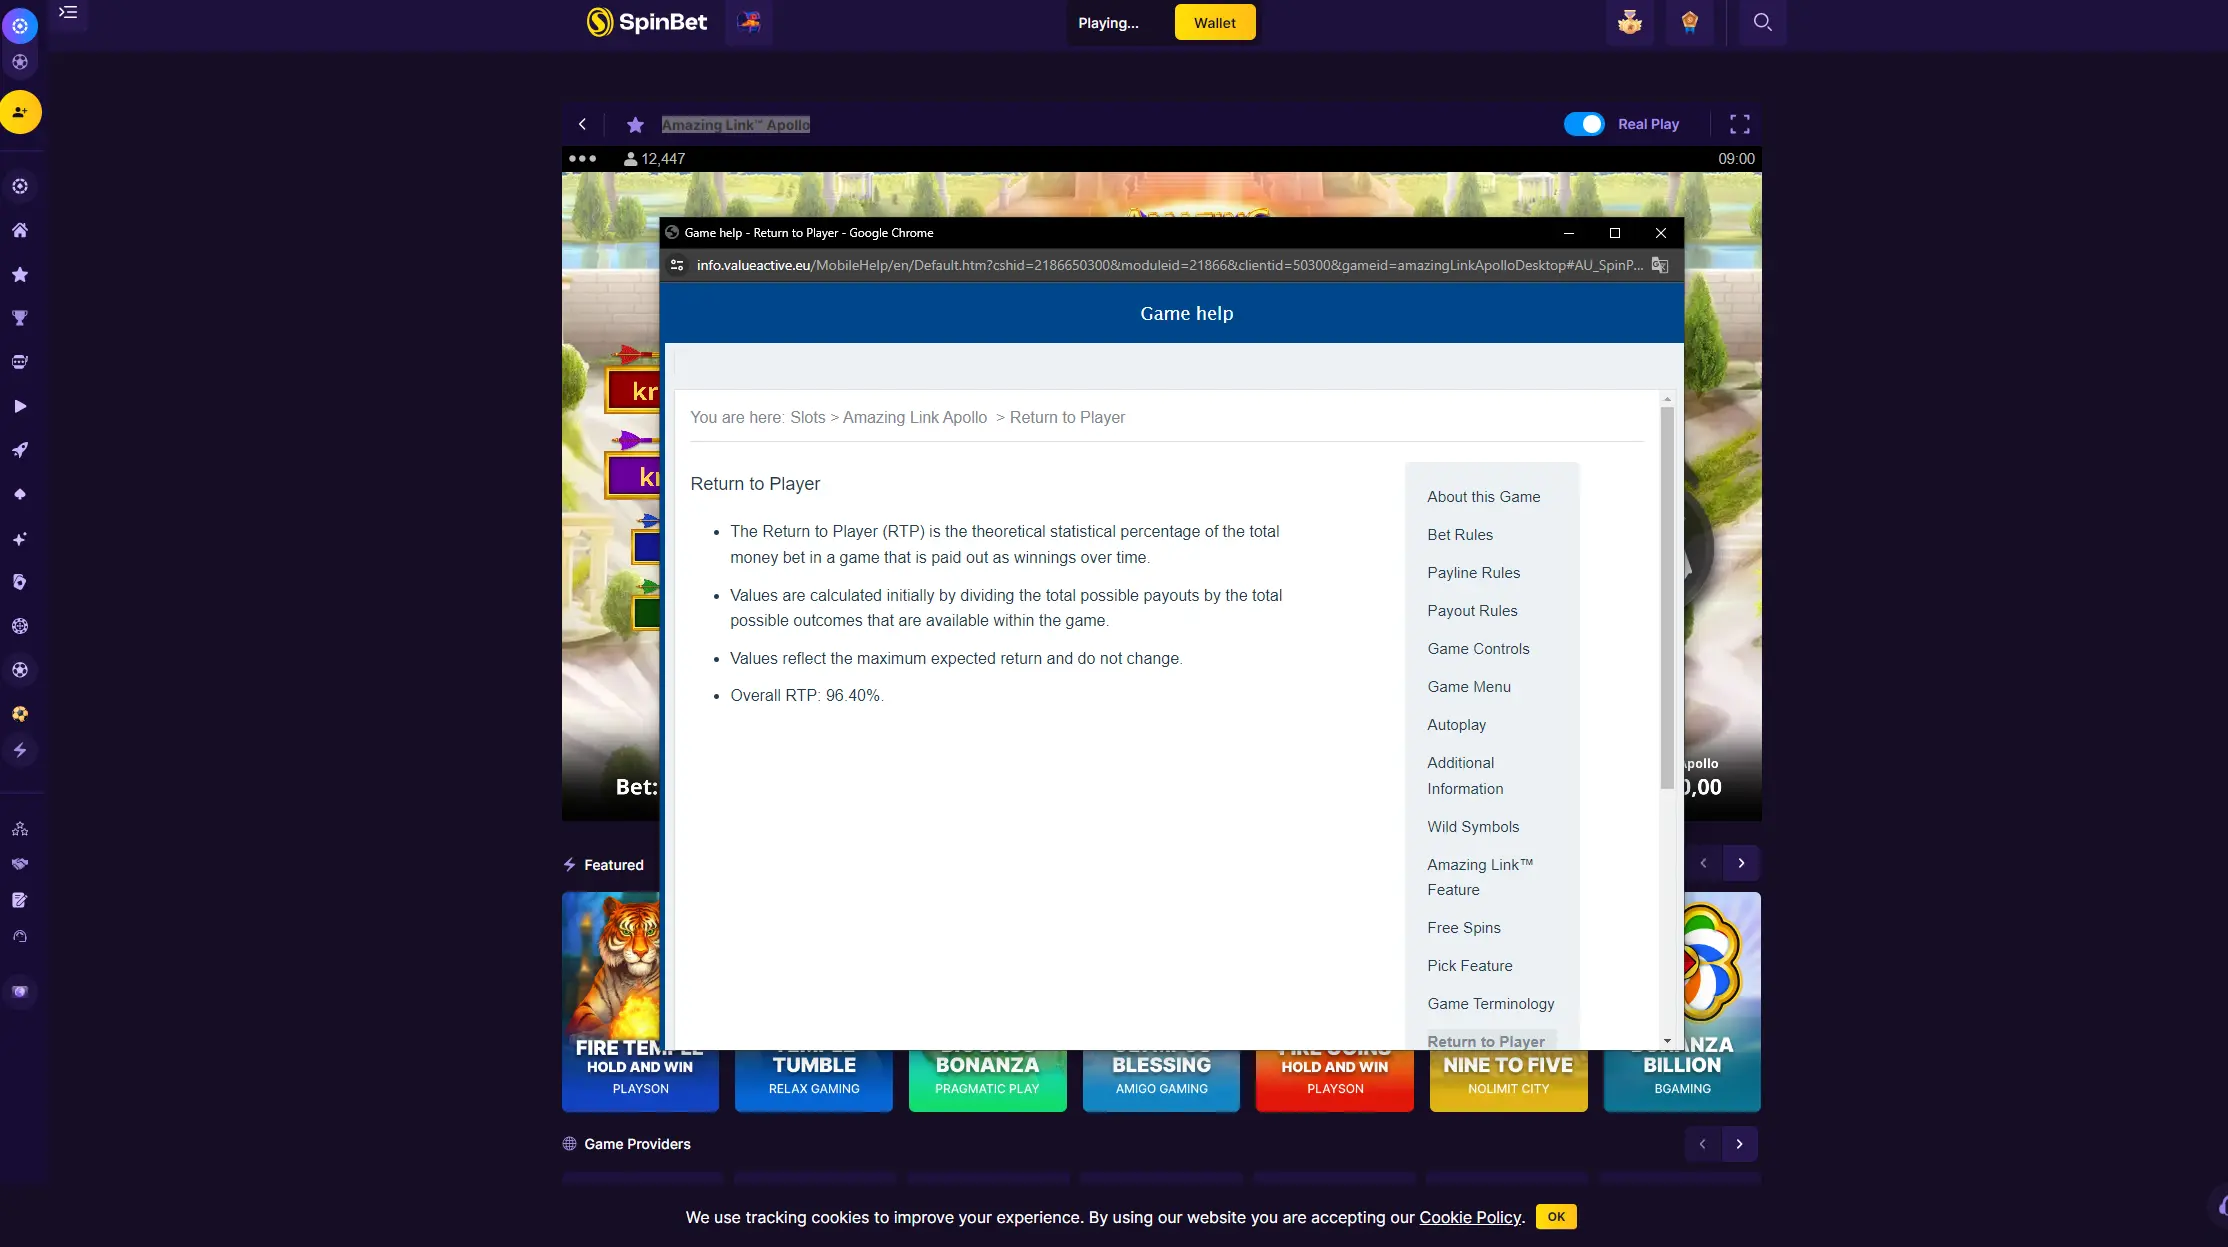The height and width of the screenshot is (1247, 2228).
Task: Click the poker chip icon below sign up
Action: tap(20, 186)
